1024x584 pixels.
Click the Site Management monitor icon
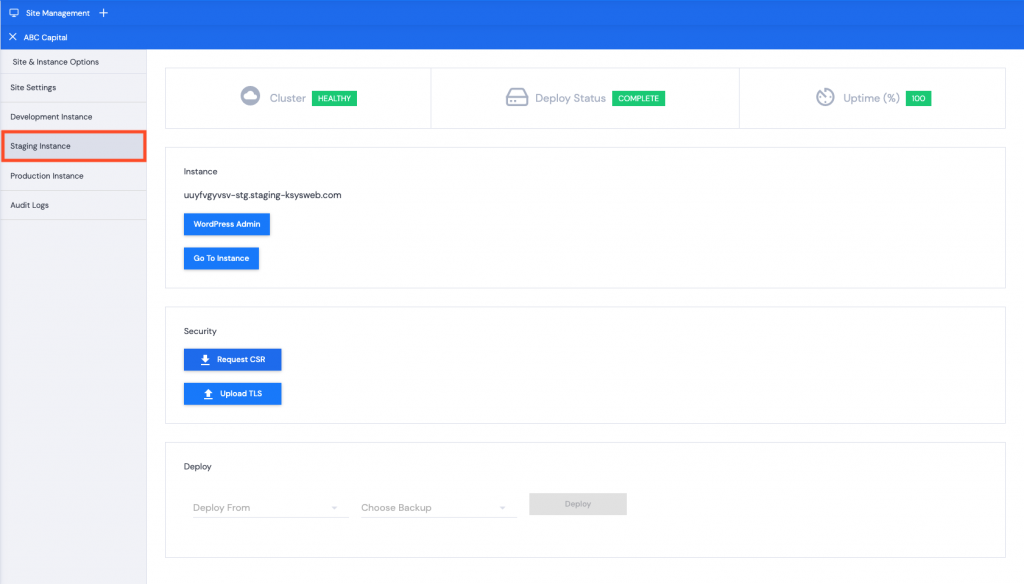point(14,12)
